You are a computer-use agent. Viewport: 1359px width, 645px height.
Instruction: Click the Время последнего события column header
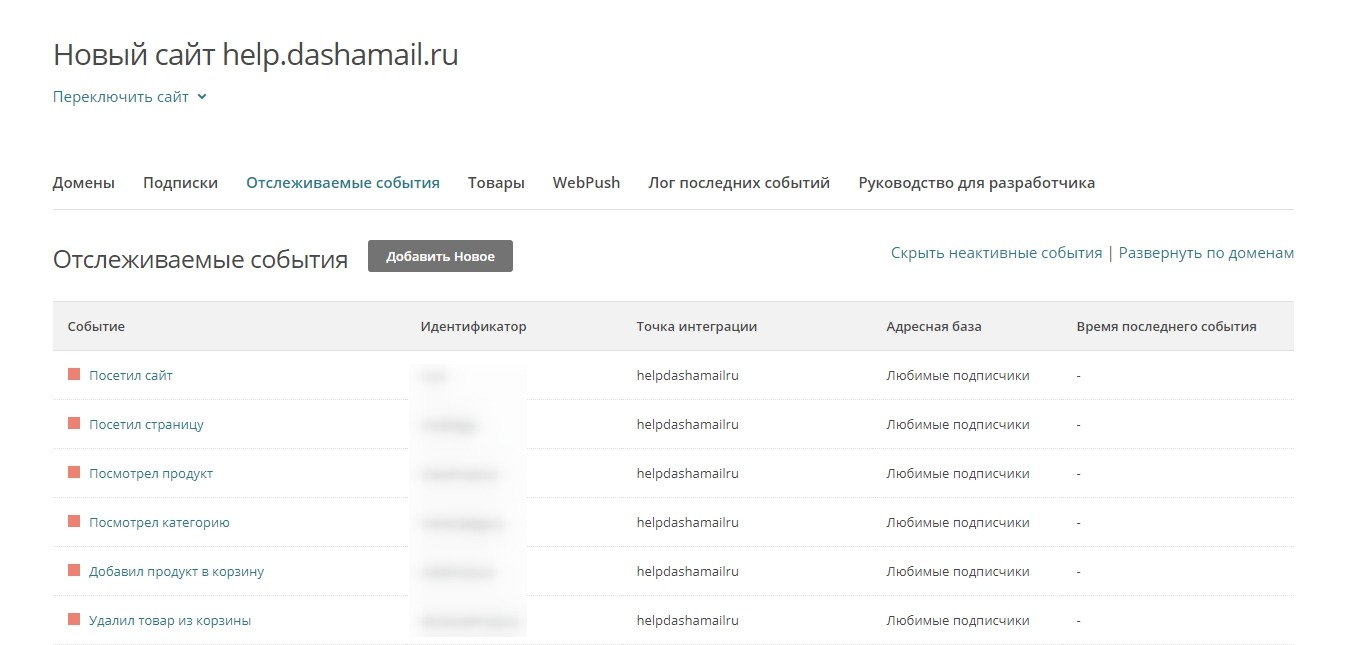(1166, 327)
